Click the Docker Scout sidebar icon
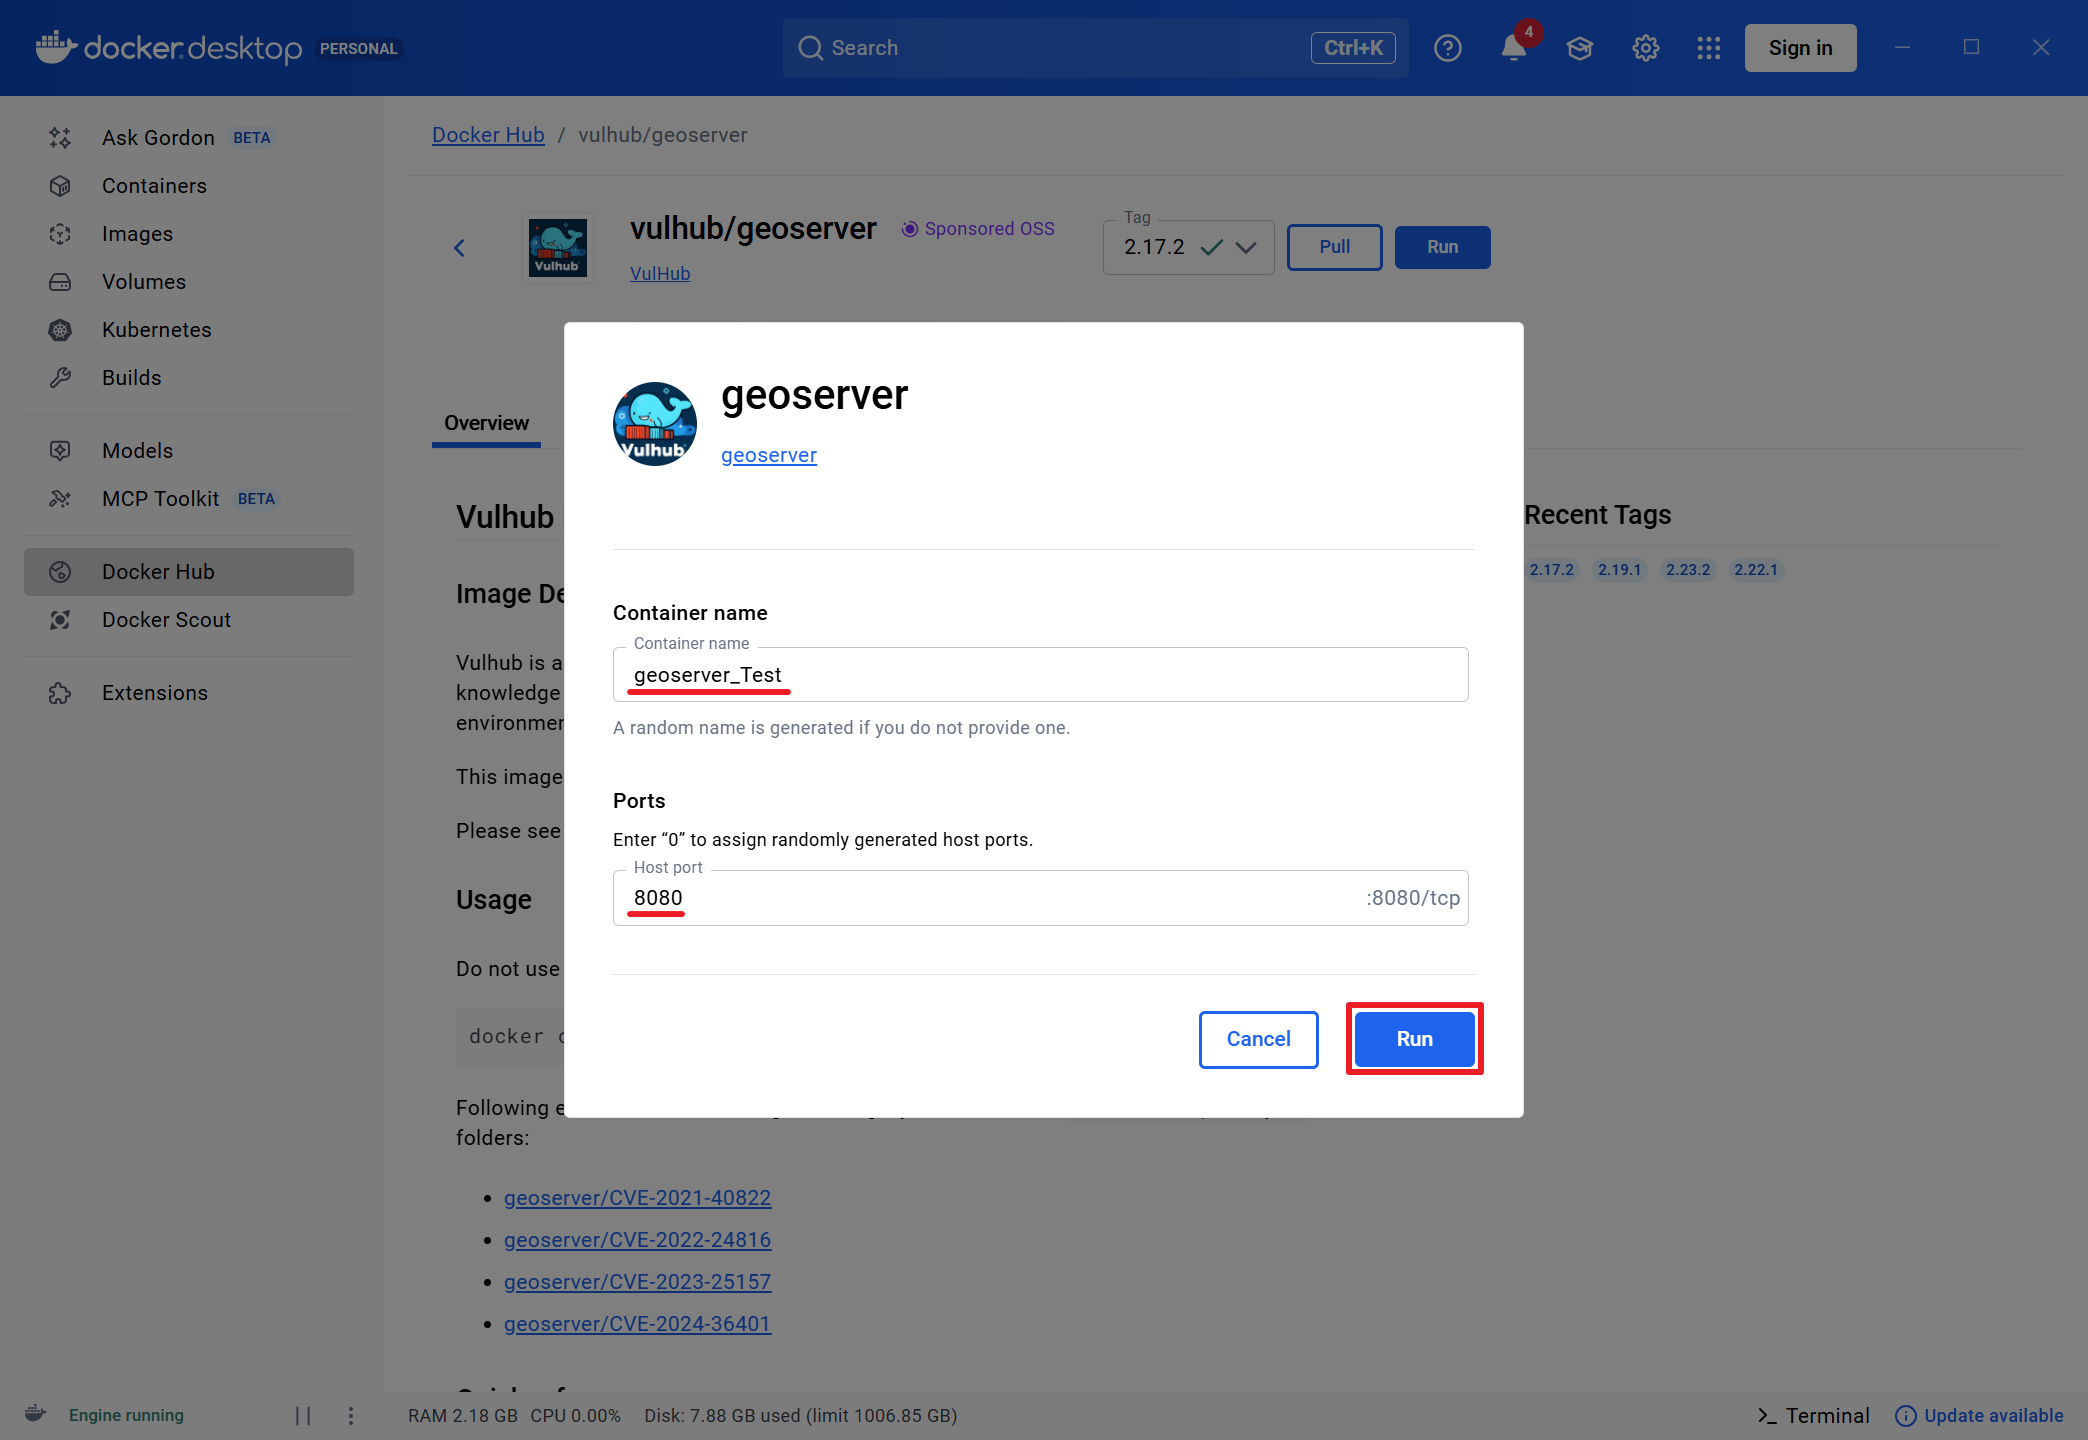This screenshot has height=1440, width=2088. pyautogui.click(x=60, y=620)
